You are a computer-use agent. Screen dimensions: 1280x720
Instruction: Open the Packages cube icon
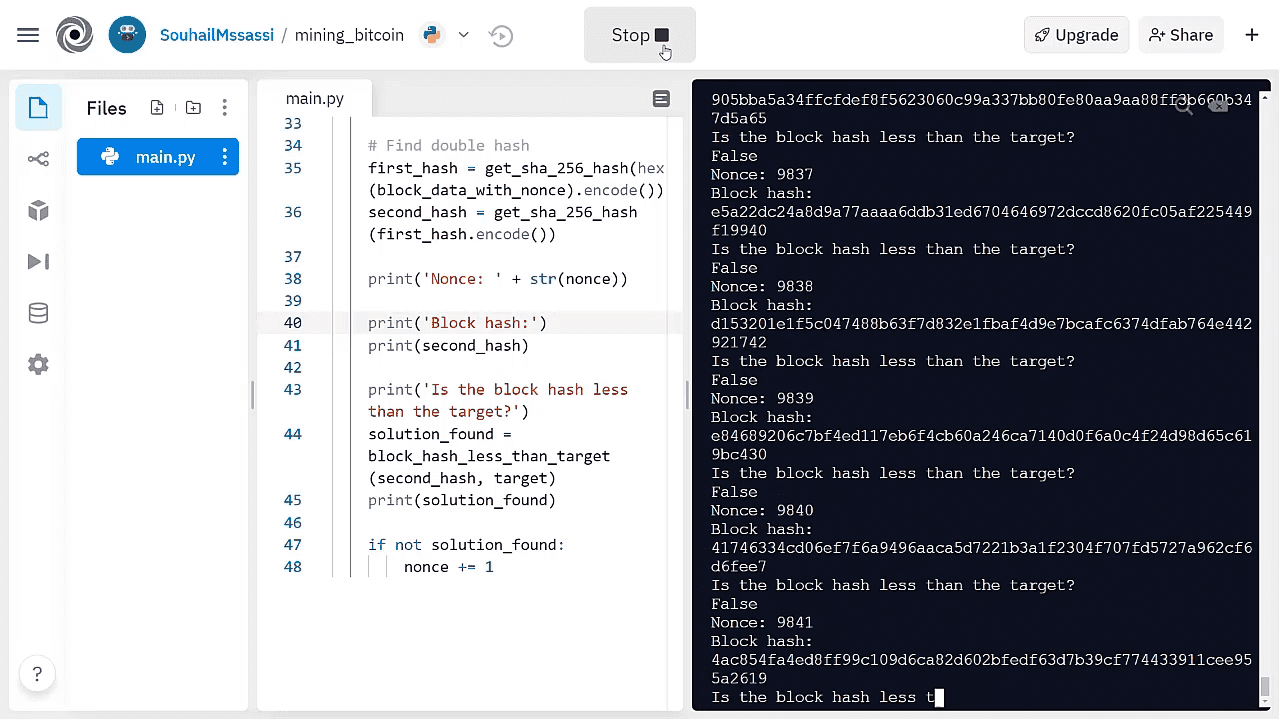point(38,210)
